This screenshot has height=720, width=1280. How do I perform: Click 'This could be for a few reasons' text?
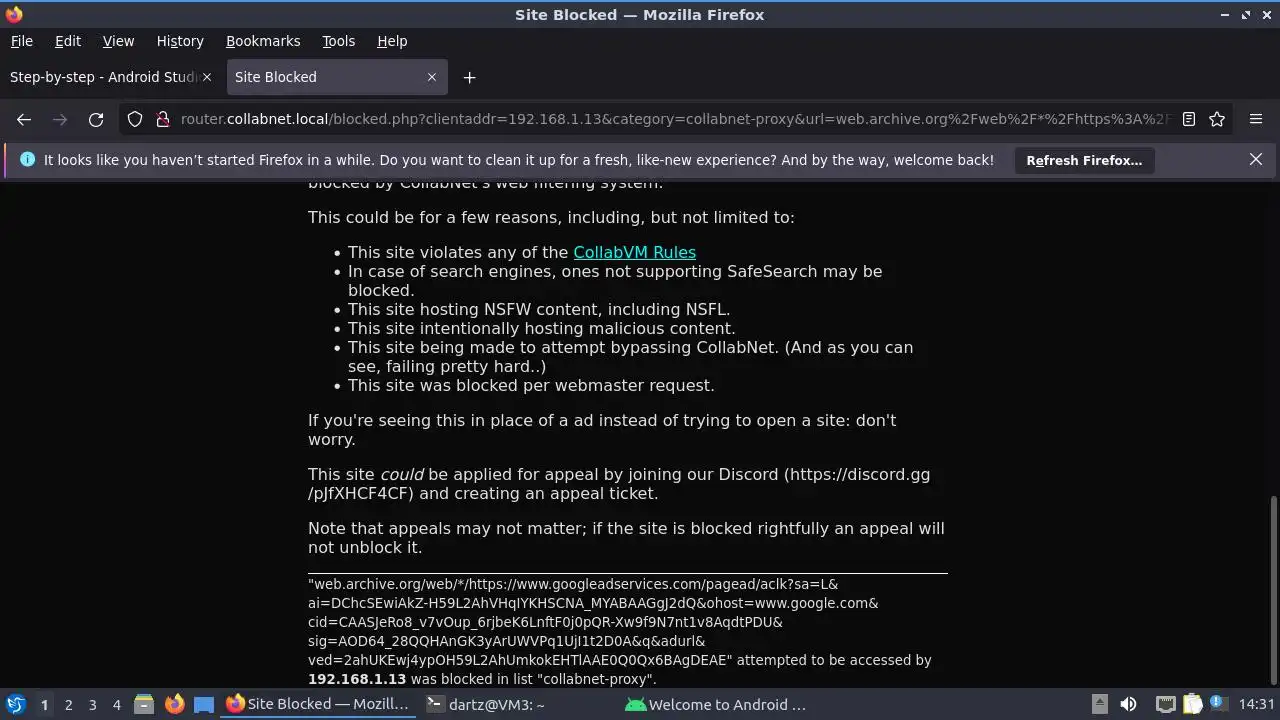[551, 217]
